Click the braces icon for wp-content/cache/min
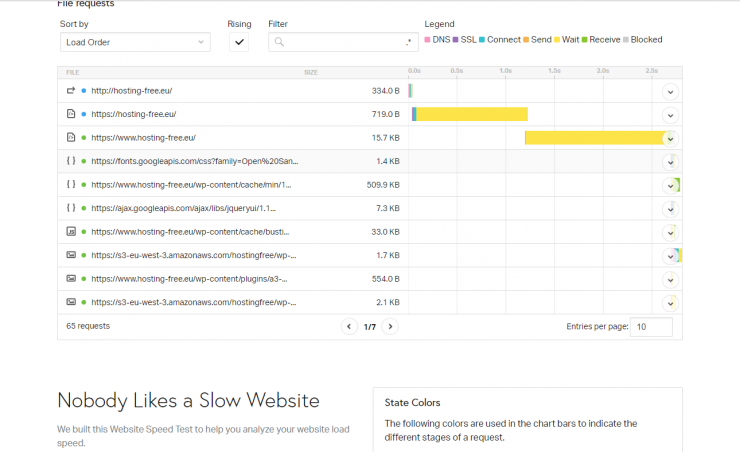Image resolution: width=740 pixels, height=452 pixels. click(71, 184)
